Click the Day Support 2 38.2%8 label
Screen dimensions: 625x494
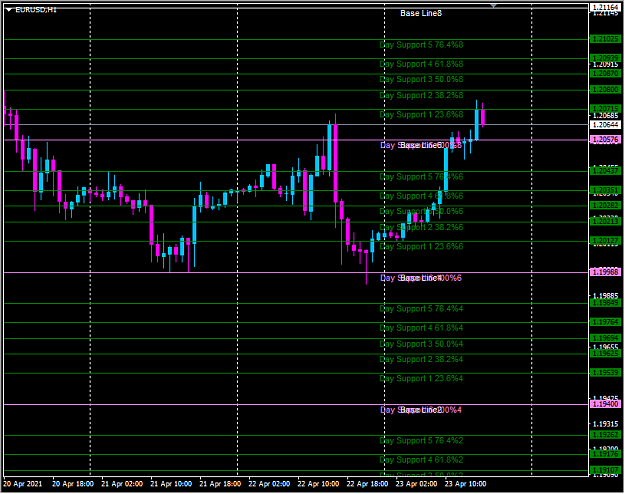coord(421,96)
